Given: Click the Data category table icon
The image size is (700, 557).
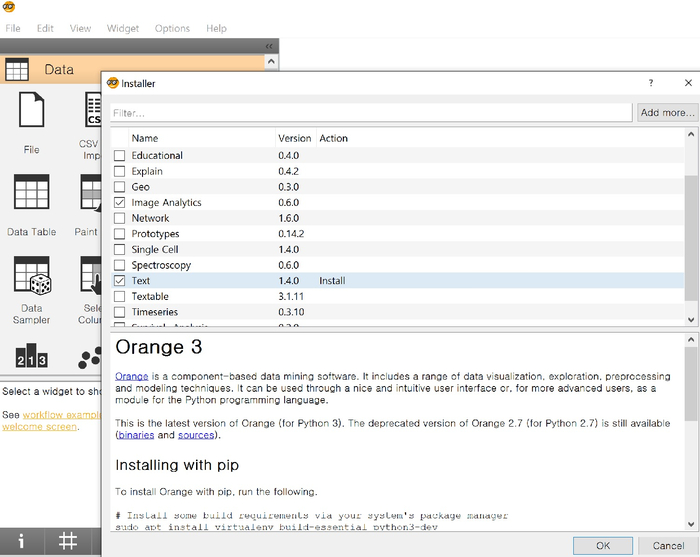Looking at the screenshot, I should (x=17, y=69).
